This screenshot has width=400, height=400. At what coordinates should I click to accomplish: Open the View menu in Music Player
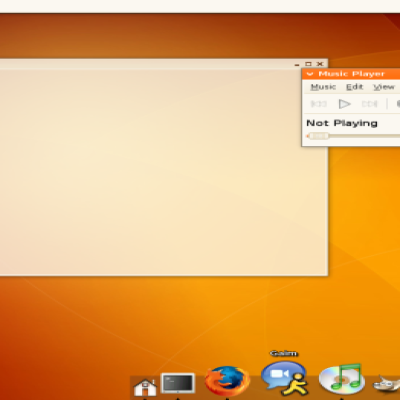pyautogui.click(x=384, y=87)
